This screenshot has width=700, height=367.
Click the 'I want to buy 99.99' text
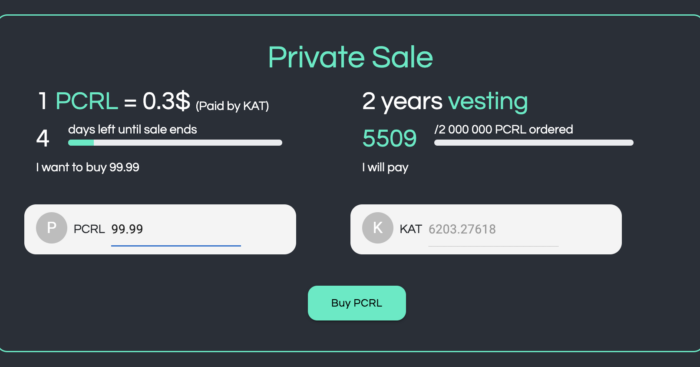[88, 167]
